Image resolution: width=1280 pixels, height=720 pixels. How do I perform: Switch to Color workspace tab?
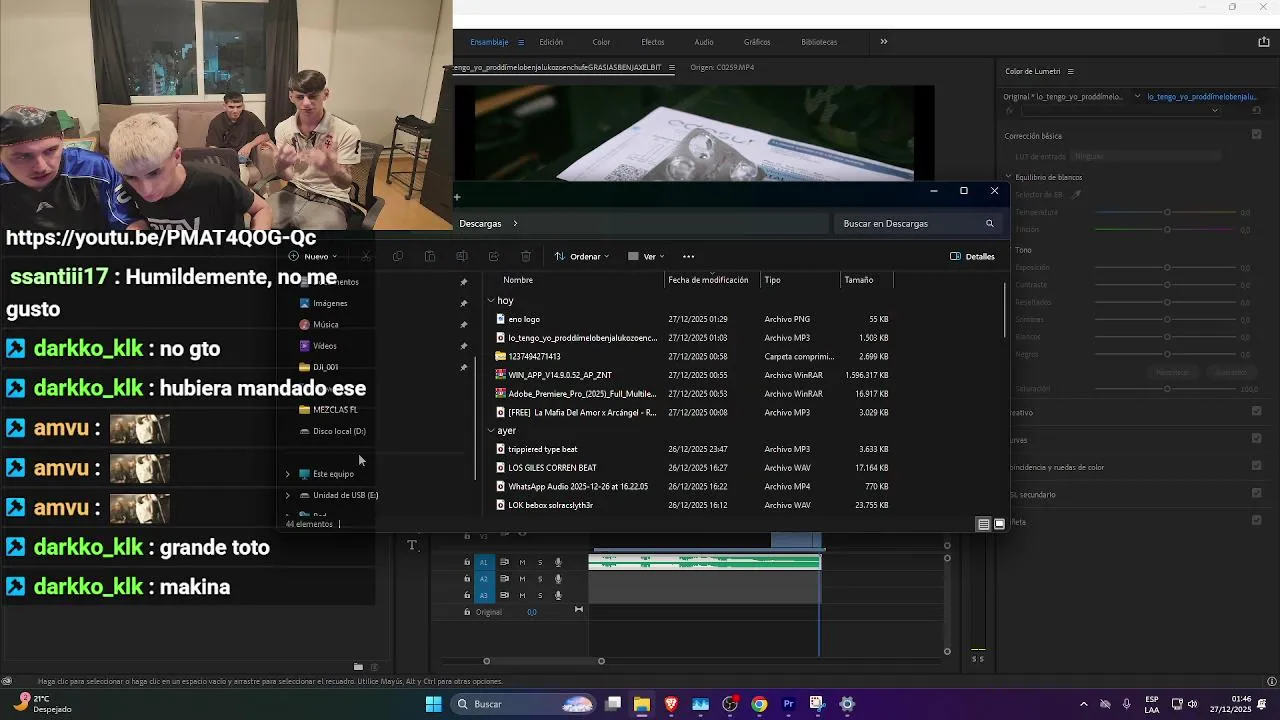click(x=601, y=42)
